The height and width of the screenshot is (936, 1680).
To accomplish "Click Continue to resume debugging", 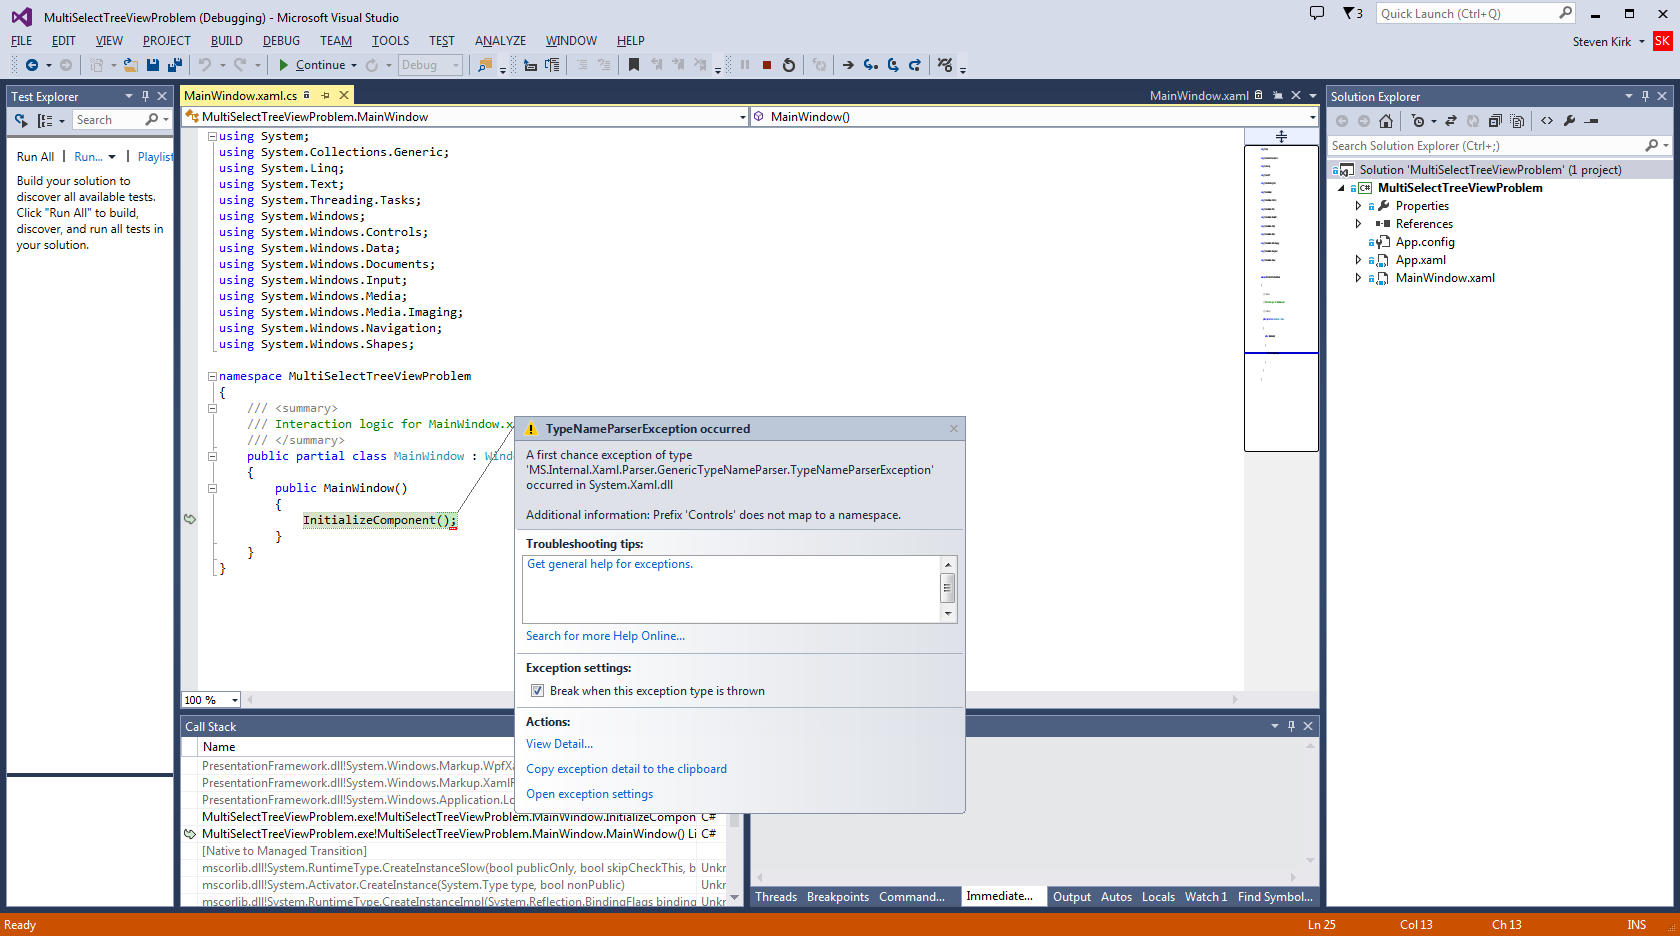I will (311, 65).
